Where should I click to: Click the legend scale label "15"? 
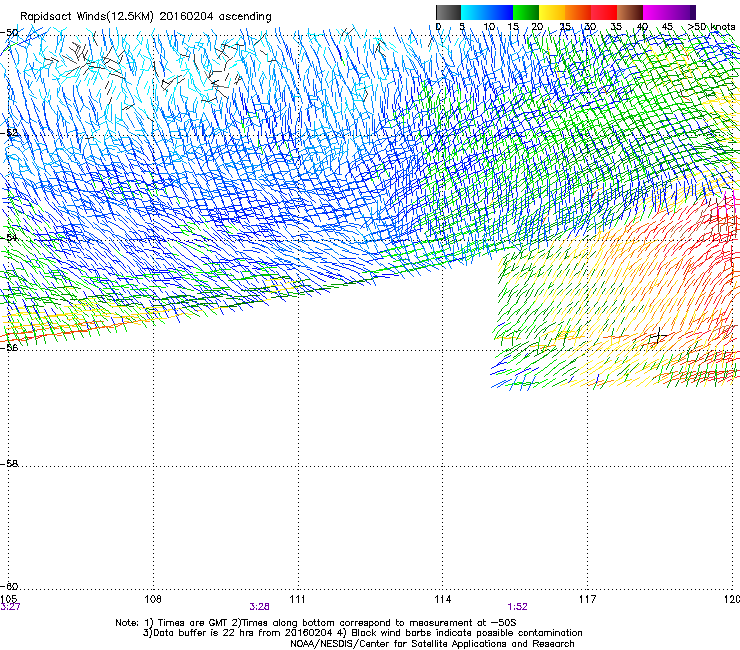coord(513,27)
